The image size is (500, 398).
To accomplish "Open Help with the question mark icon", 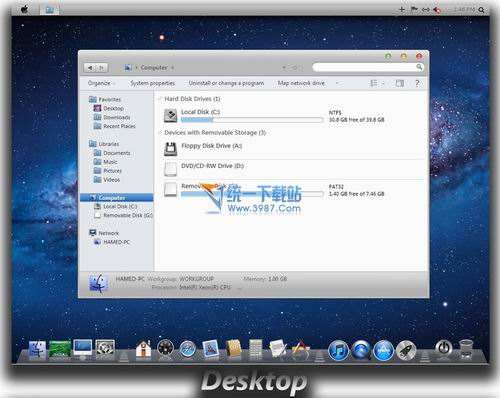I will pyautogui.click(x=417, y=83).
